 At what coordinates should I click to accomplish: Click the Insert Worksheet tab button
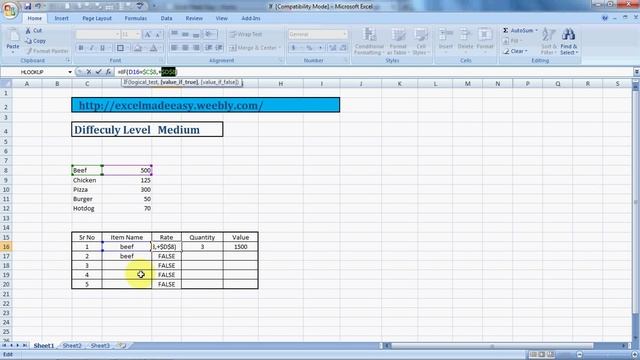pyautogui.click(x=122, y=345)
